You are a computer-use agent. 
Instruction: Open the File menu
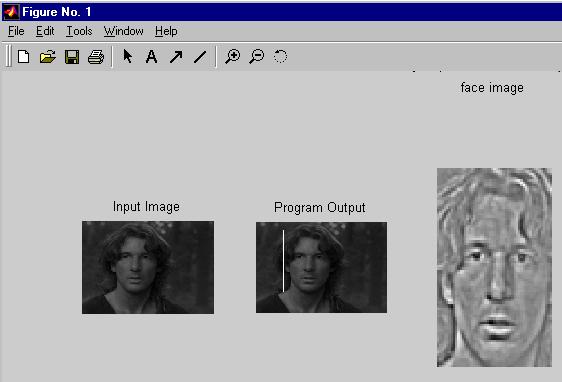click(x=16, y=31)
